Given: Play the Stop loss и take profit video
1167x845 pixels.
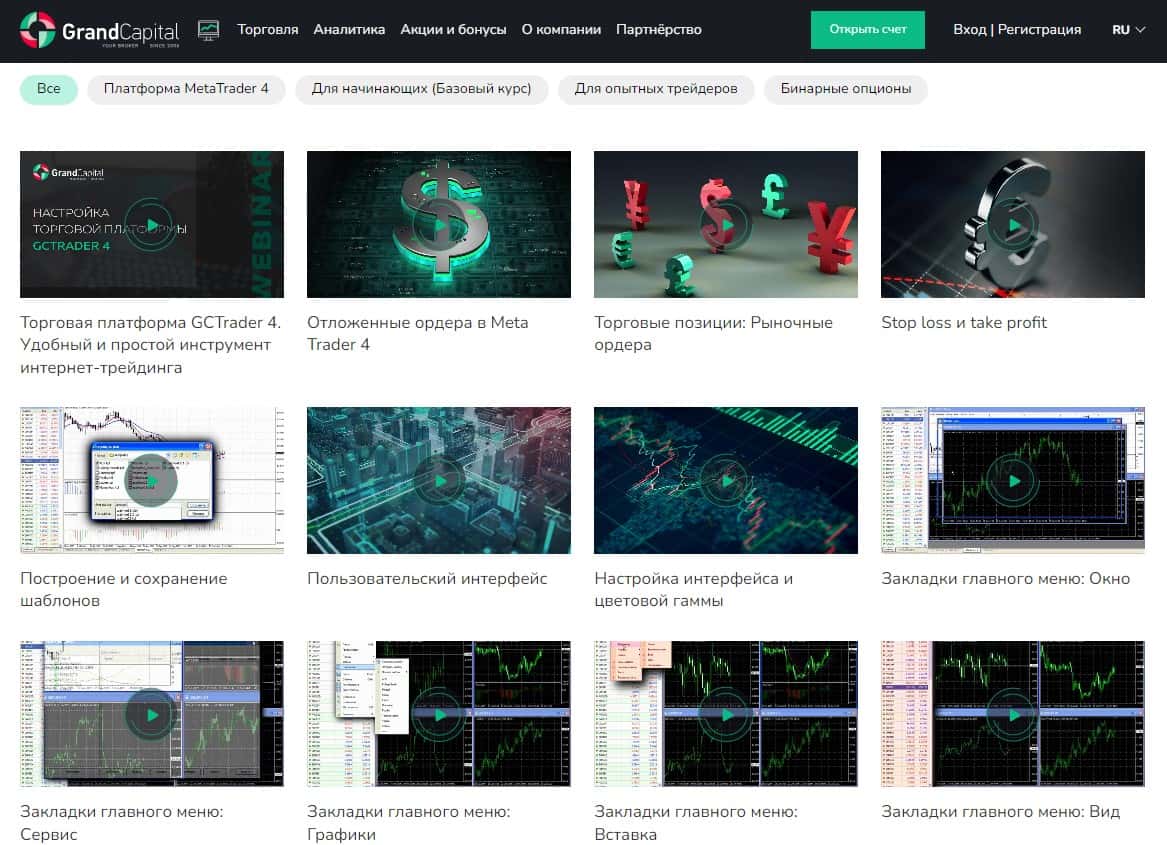Looking at the screenshot, I should [x=1013, y=224].
